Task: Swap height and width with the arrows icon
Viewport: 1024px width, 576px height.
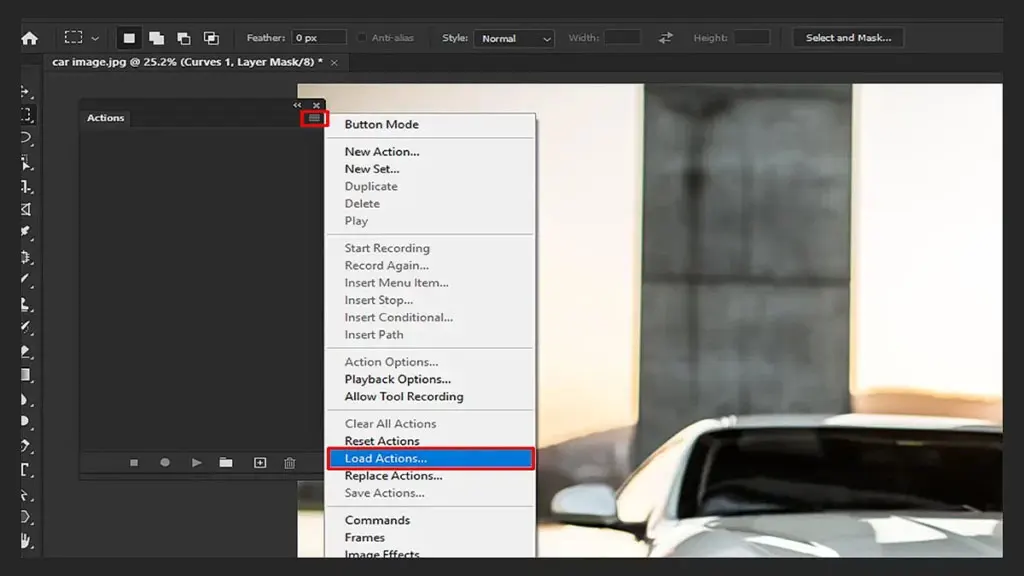Action: click(x=665, y=38)
